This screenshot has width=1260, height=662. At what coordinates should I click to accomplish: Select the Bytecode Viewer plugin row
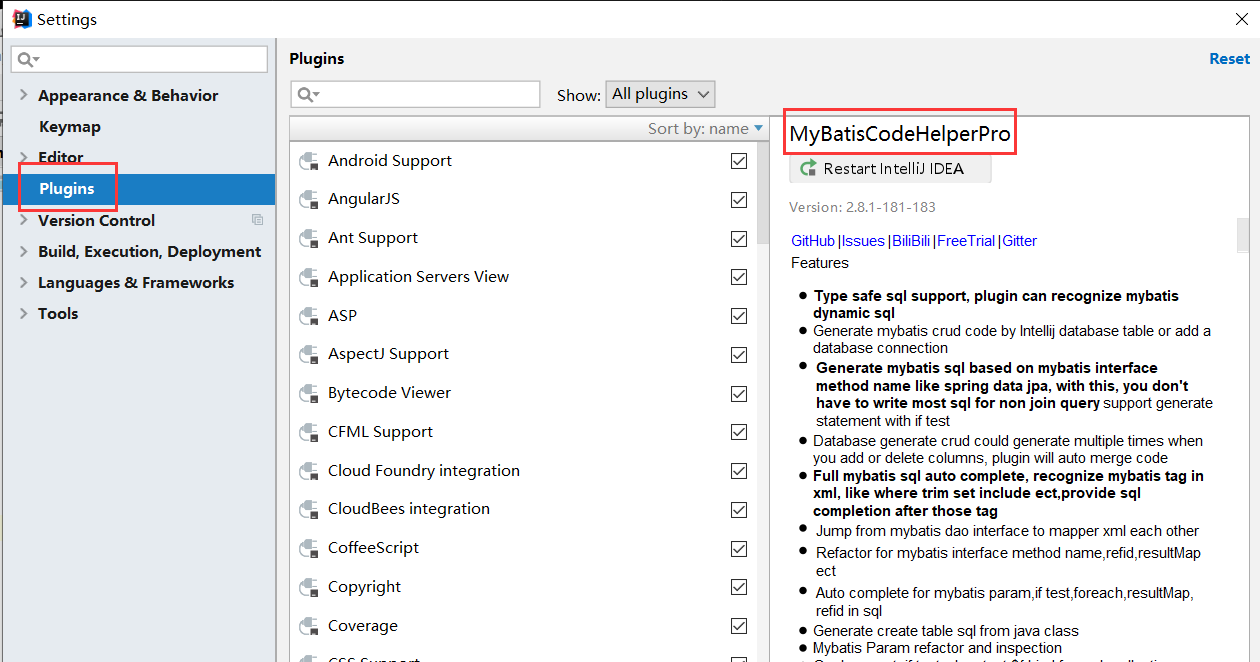point(524,393)
